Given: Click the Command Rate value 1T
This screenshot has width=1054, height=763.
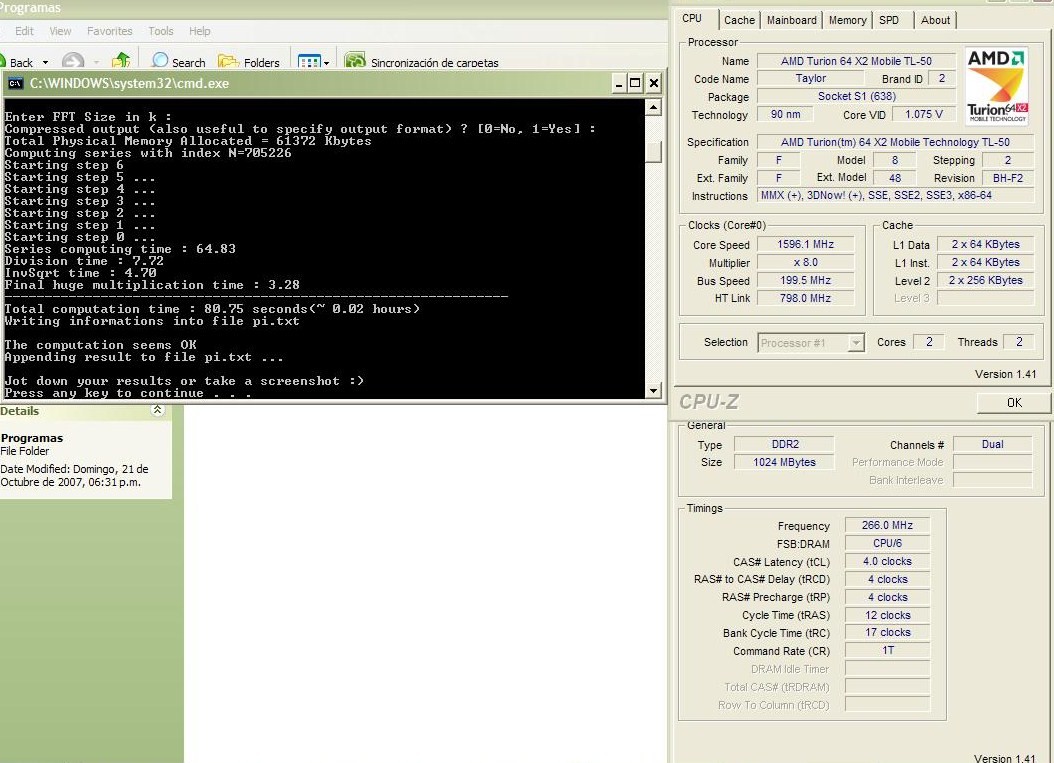Looking at the screenshot, I should [x=887, y=651].
